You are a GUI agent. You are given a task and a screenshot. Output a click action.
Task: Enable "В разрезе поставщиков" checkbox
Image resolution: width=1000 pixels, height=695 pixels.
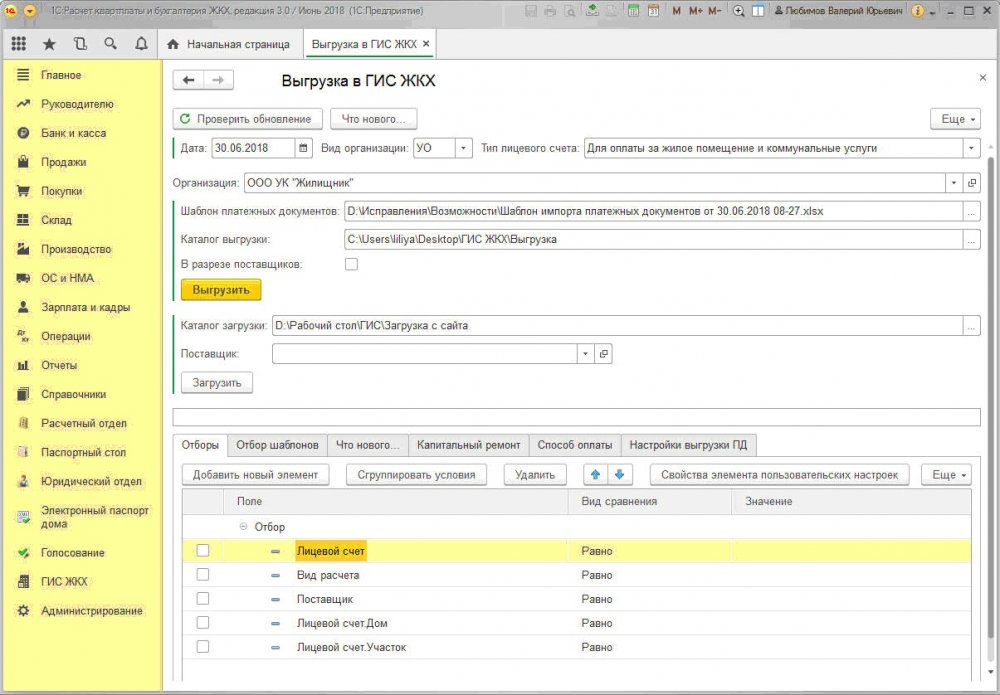tap(351, 264)
